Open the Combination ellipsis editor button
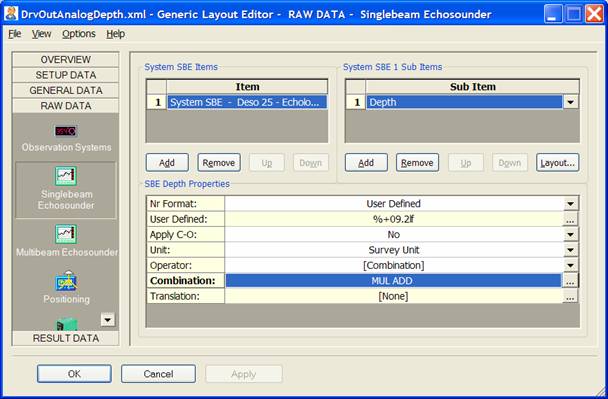This screenshot has height=399, width=608. point(570,281)
